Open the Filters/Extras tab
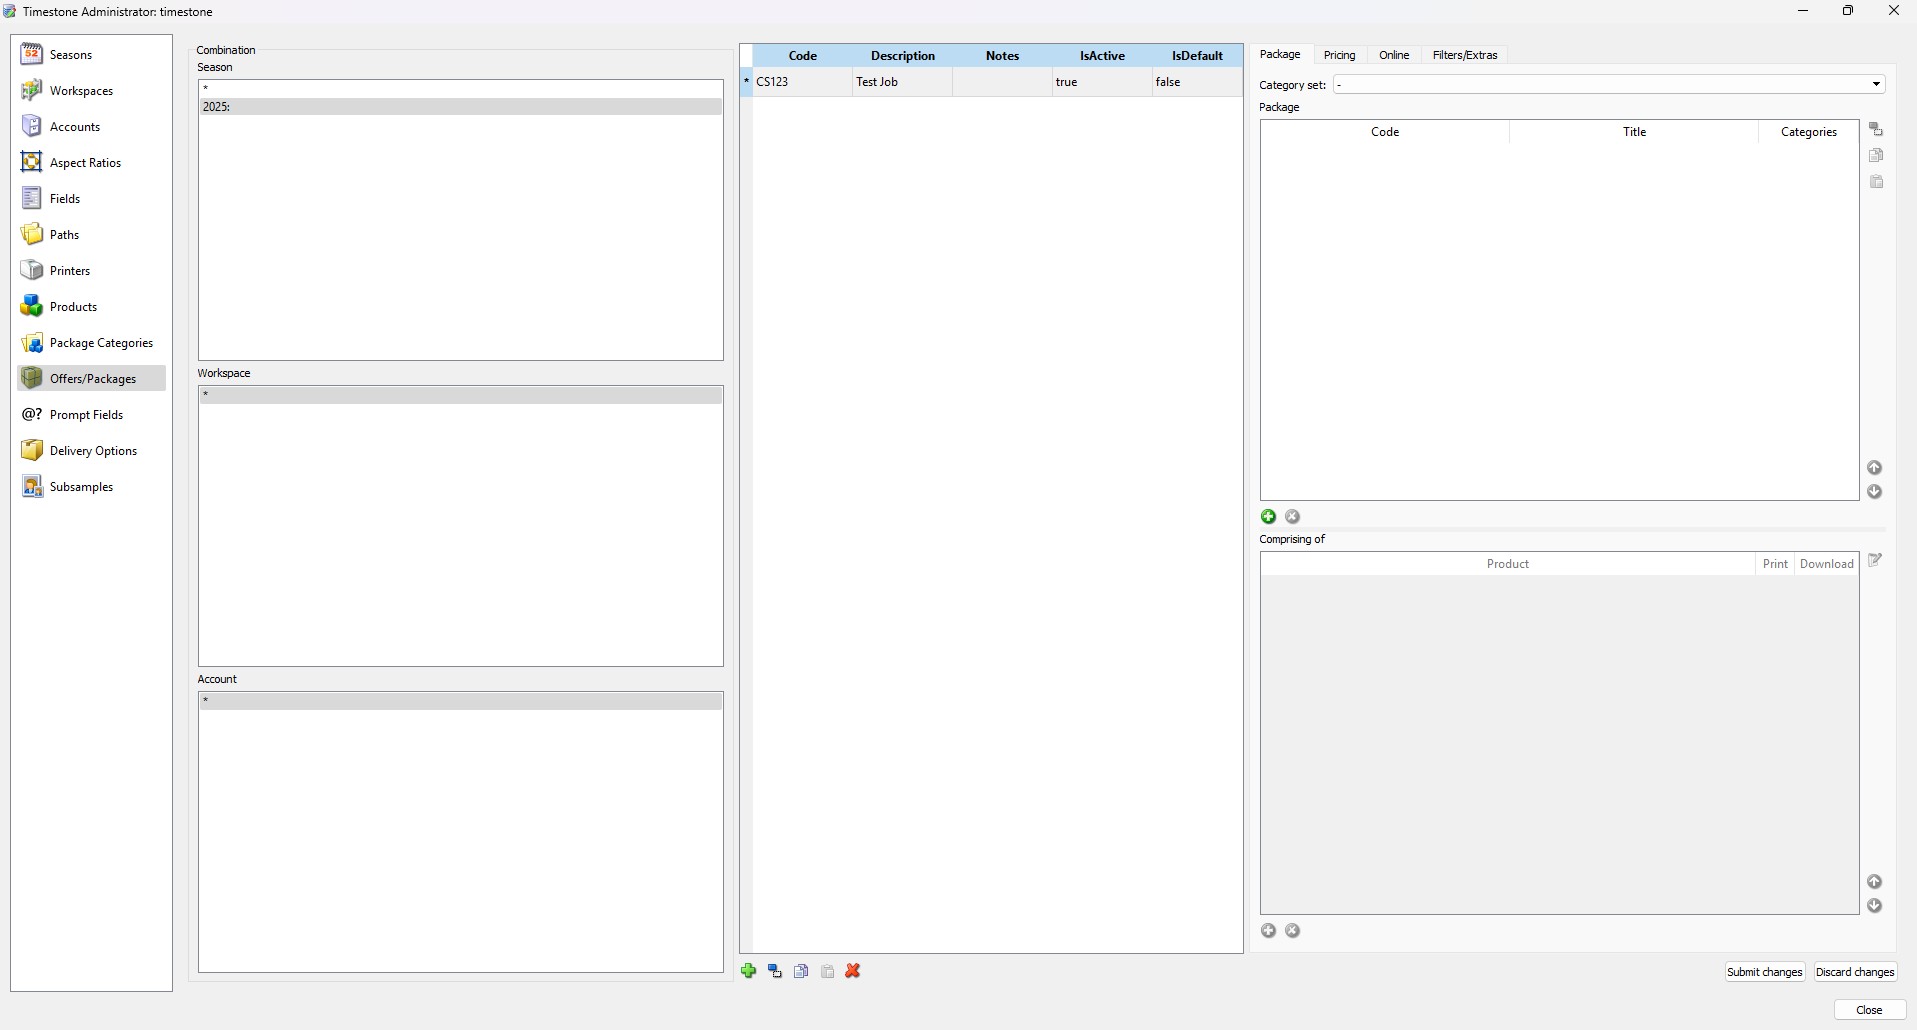This screenshot has height=1030, width=1917. 1464,55
